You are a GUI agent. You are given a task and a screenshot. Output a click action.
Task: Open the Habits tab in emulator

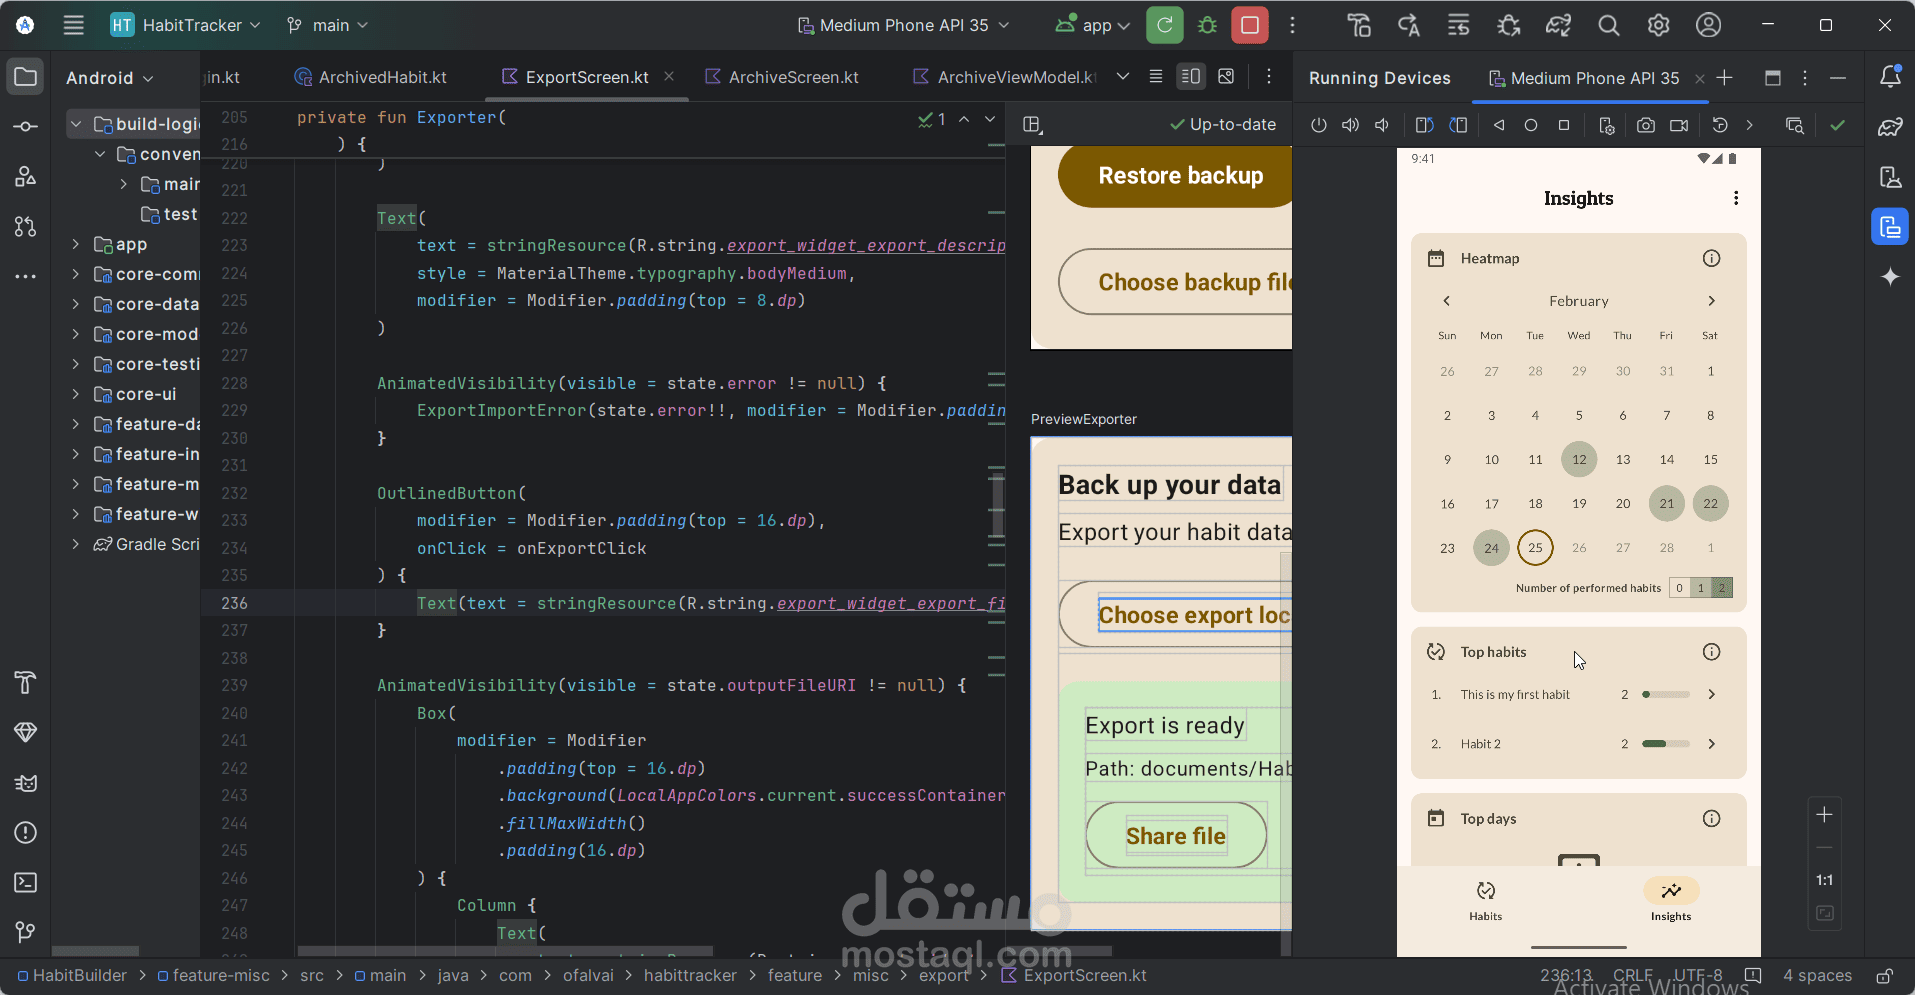pyautogui.click(x=1485, y=900)
